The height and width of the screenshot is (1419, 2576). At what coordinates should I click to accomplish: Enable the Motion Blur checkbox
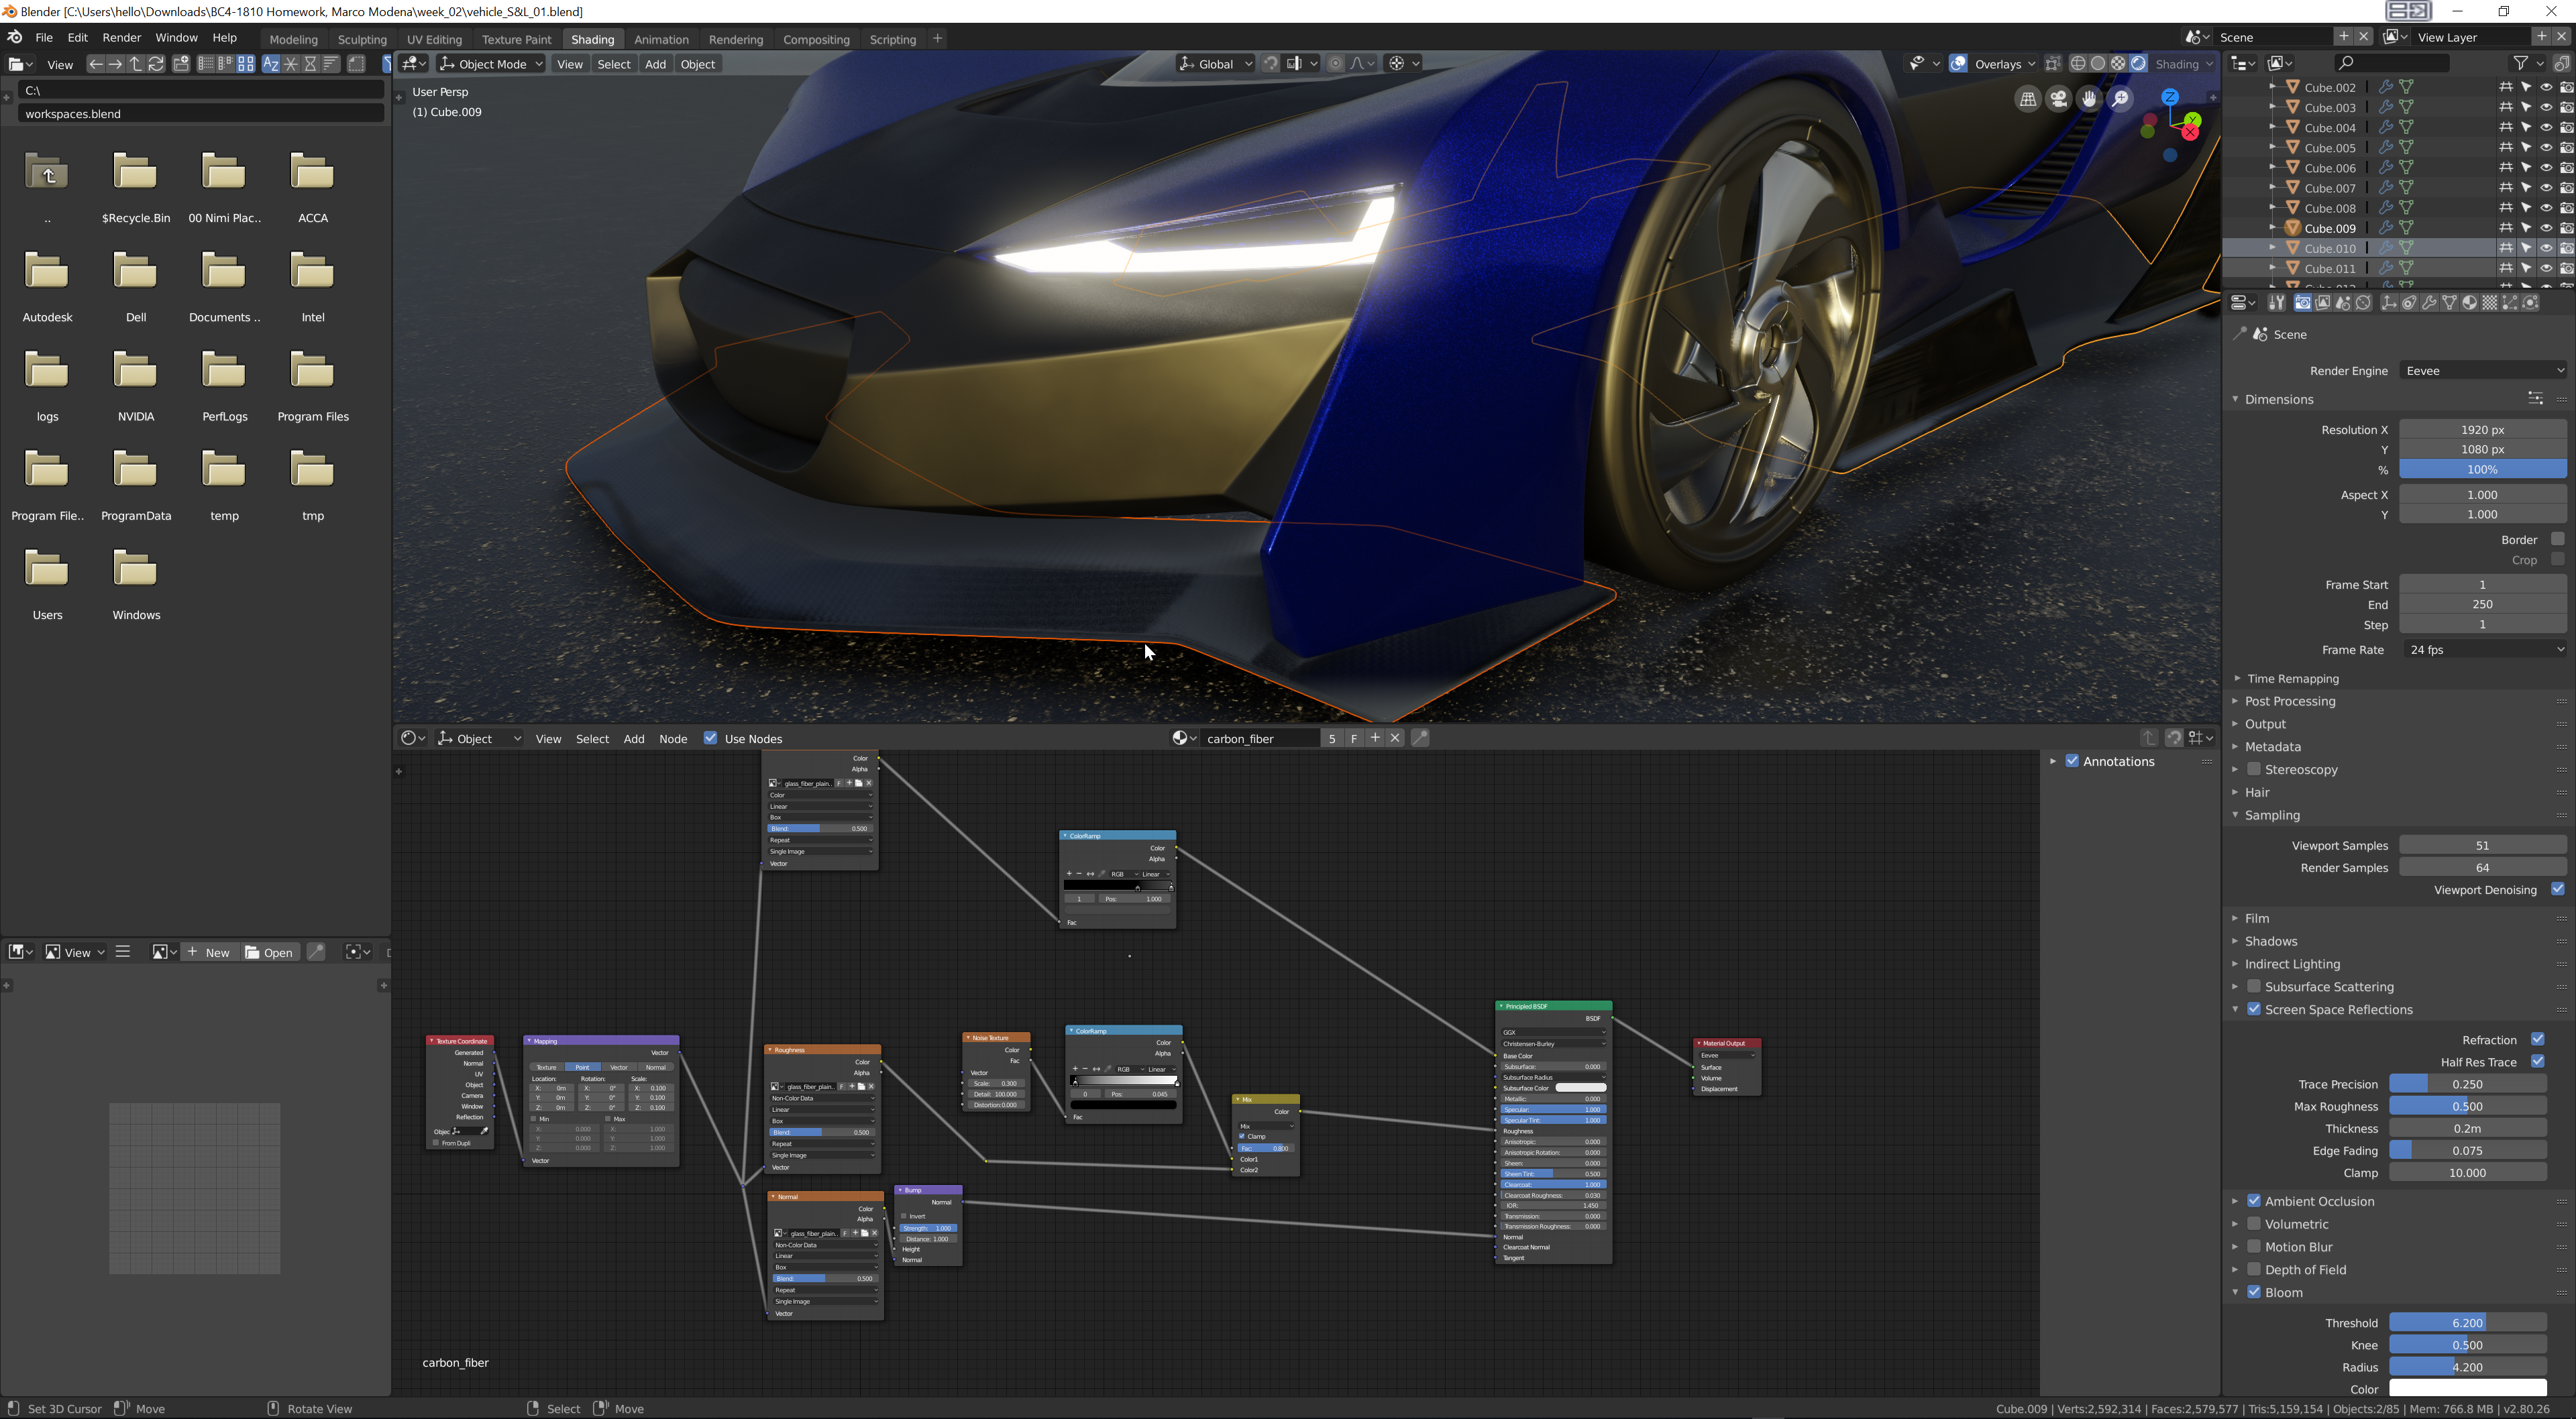coord(2254,1246)
